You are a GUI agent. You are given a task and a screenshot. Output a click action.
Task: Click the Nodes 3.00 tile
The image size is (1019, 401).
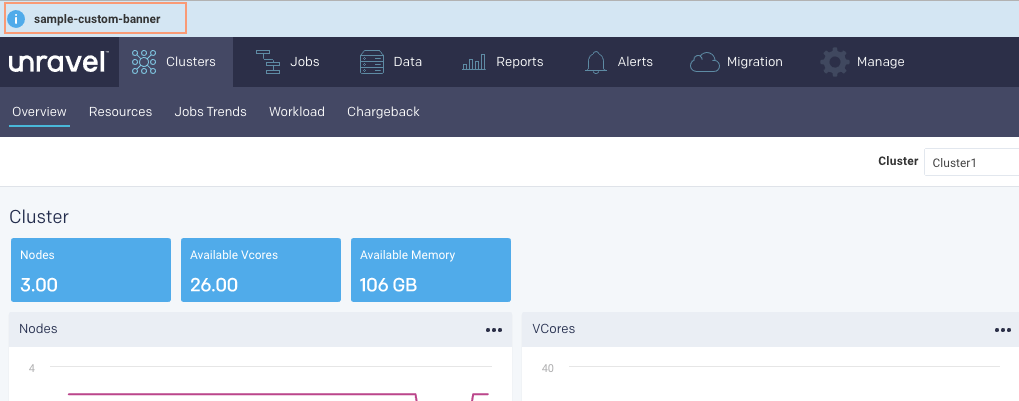(91, 270)
